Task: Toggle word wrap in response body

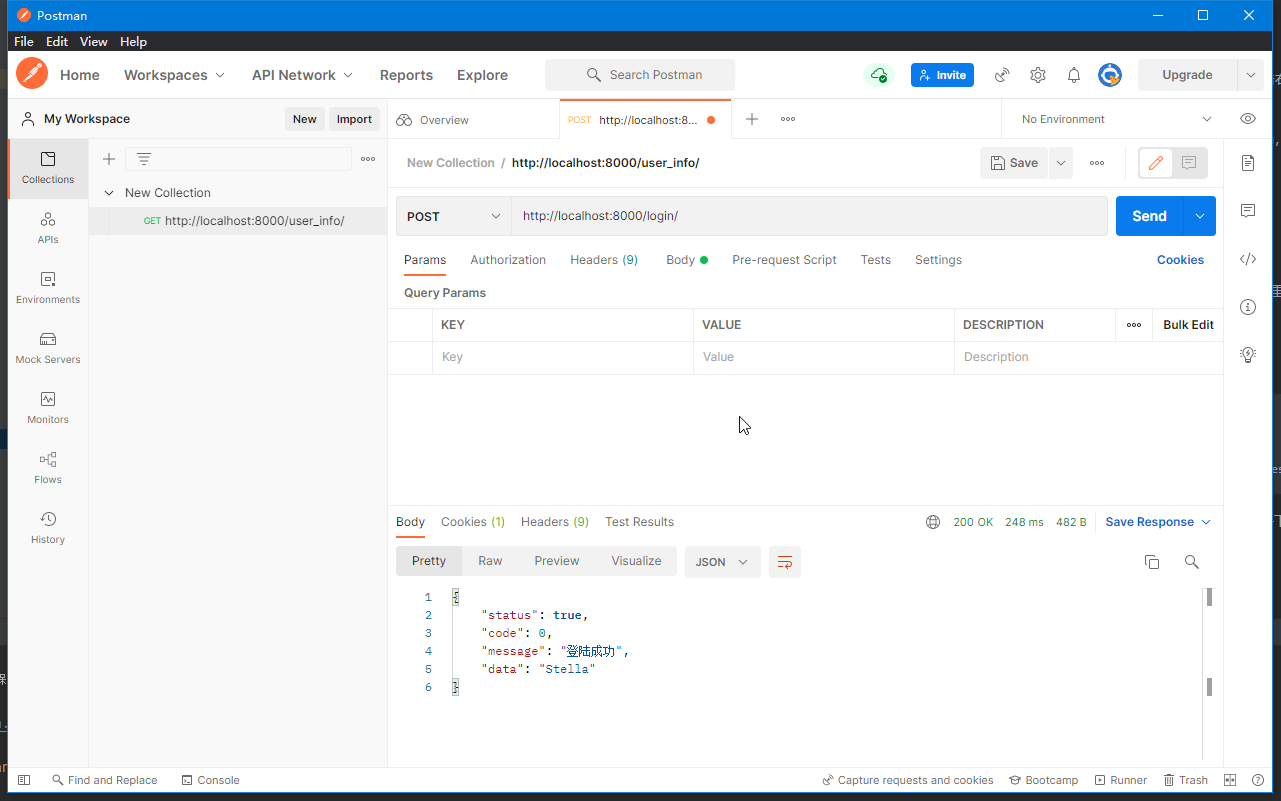Action: [785, 562]
